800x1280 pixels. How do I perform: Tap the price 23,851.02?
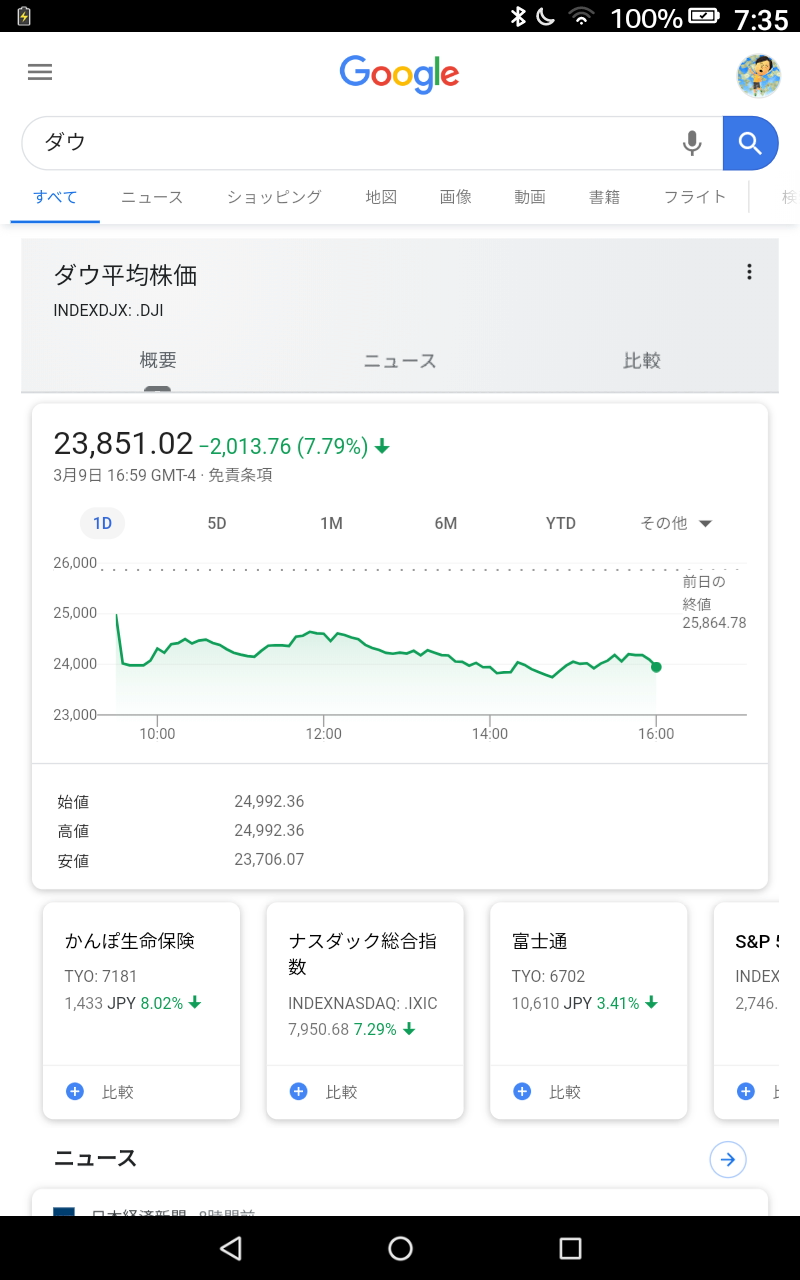click(123, 444)
